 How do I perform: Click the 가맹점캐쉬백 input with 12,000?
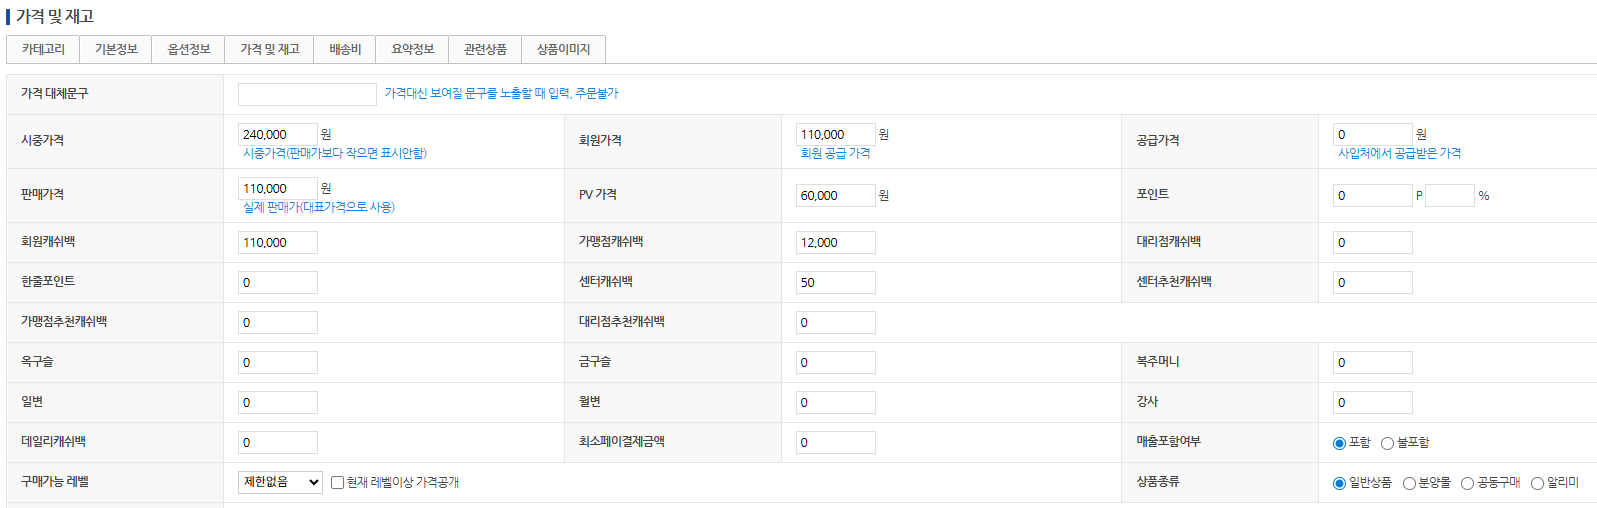[x=835, y=242]
